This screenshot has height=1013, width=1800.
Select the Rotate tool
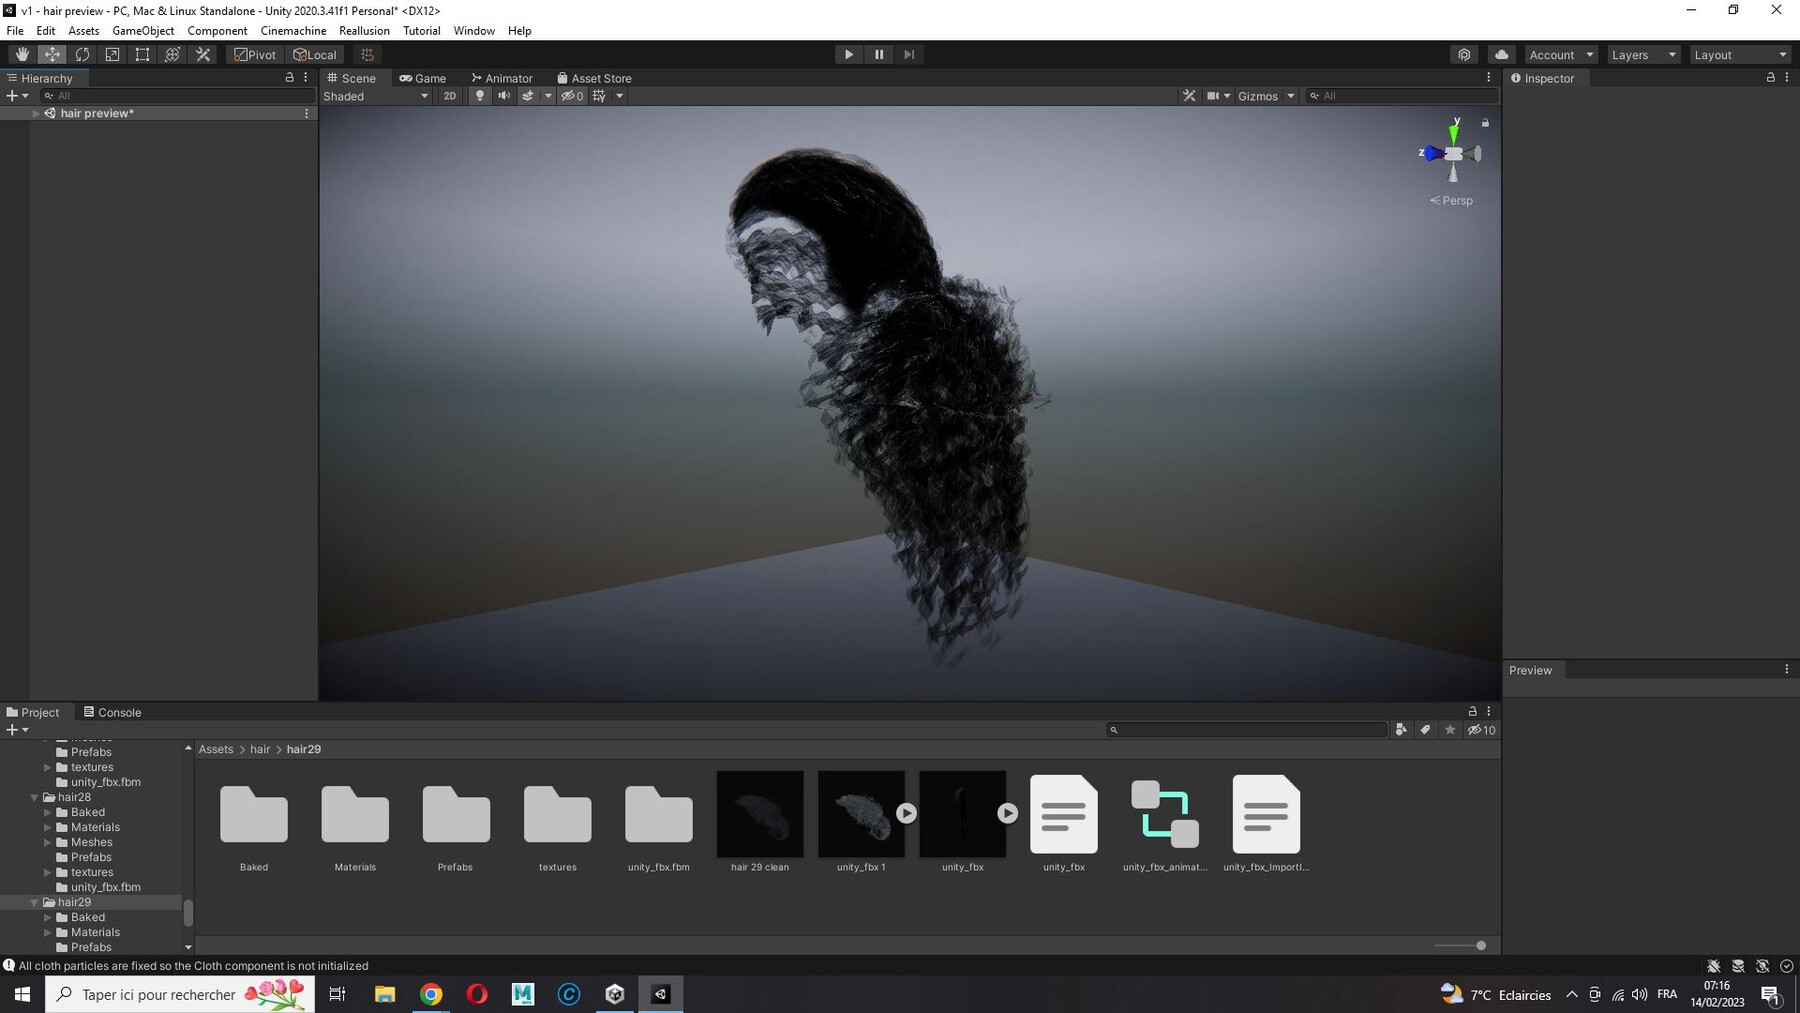tap(82, 55)
